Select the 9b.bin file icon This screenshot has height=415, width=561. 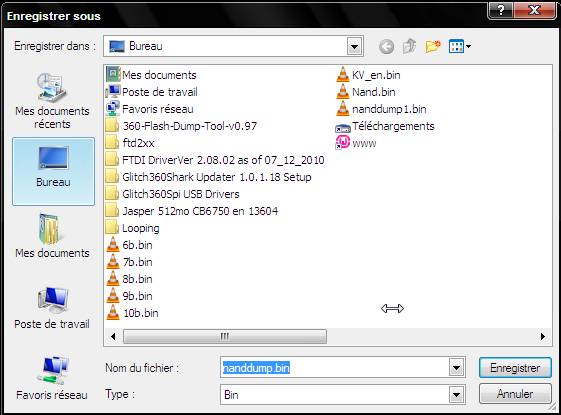113,296
